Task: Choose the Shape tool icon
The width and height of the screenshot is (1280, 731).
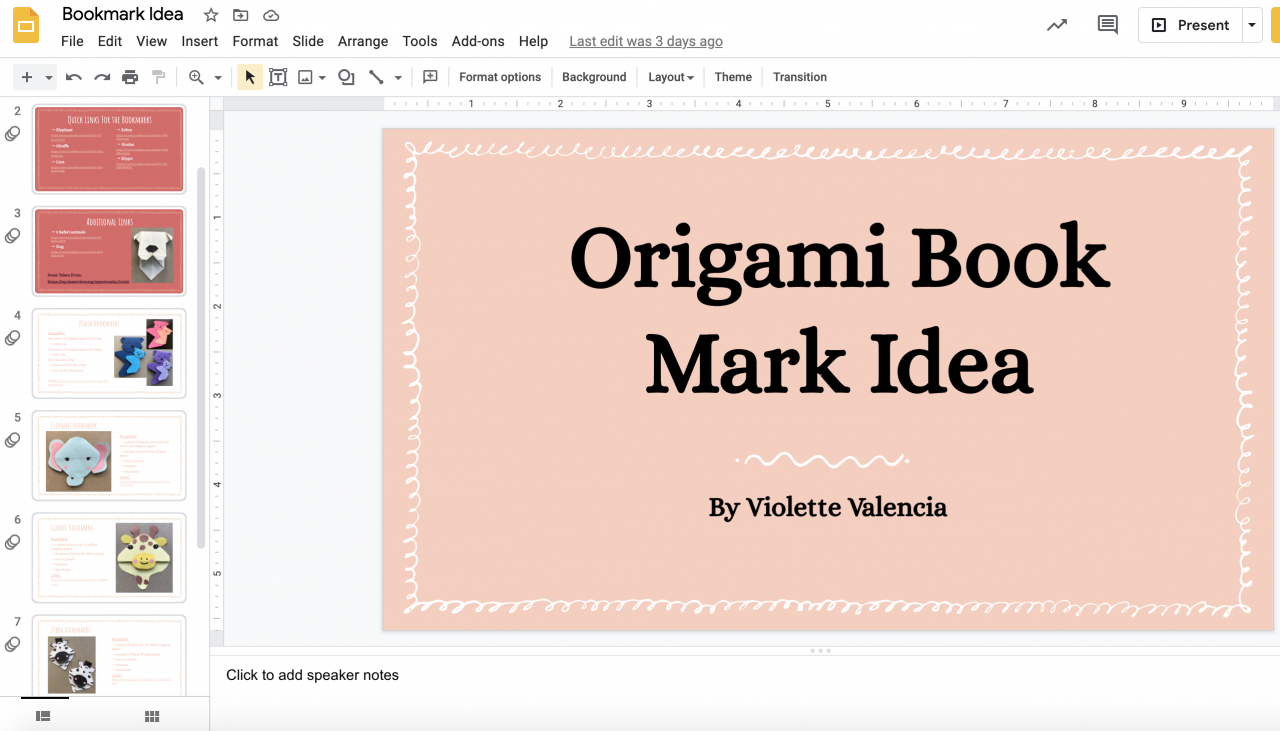Action: [x=346, y=77]
